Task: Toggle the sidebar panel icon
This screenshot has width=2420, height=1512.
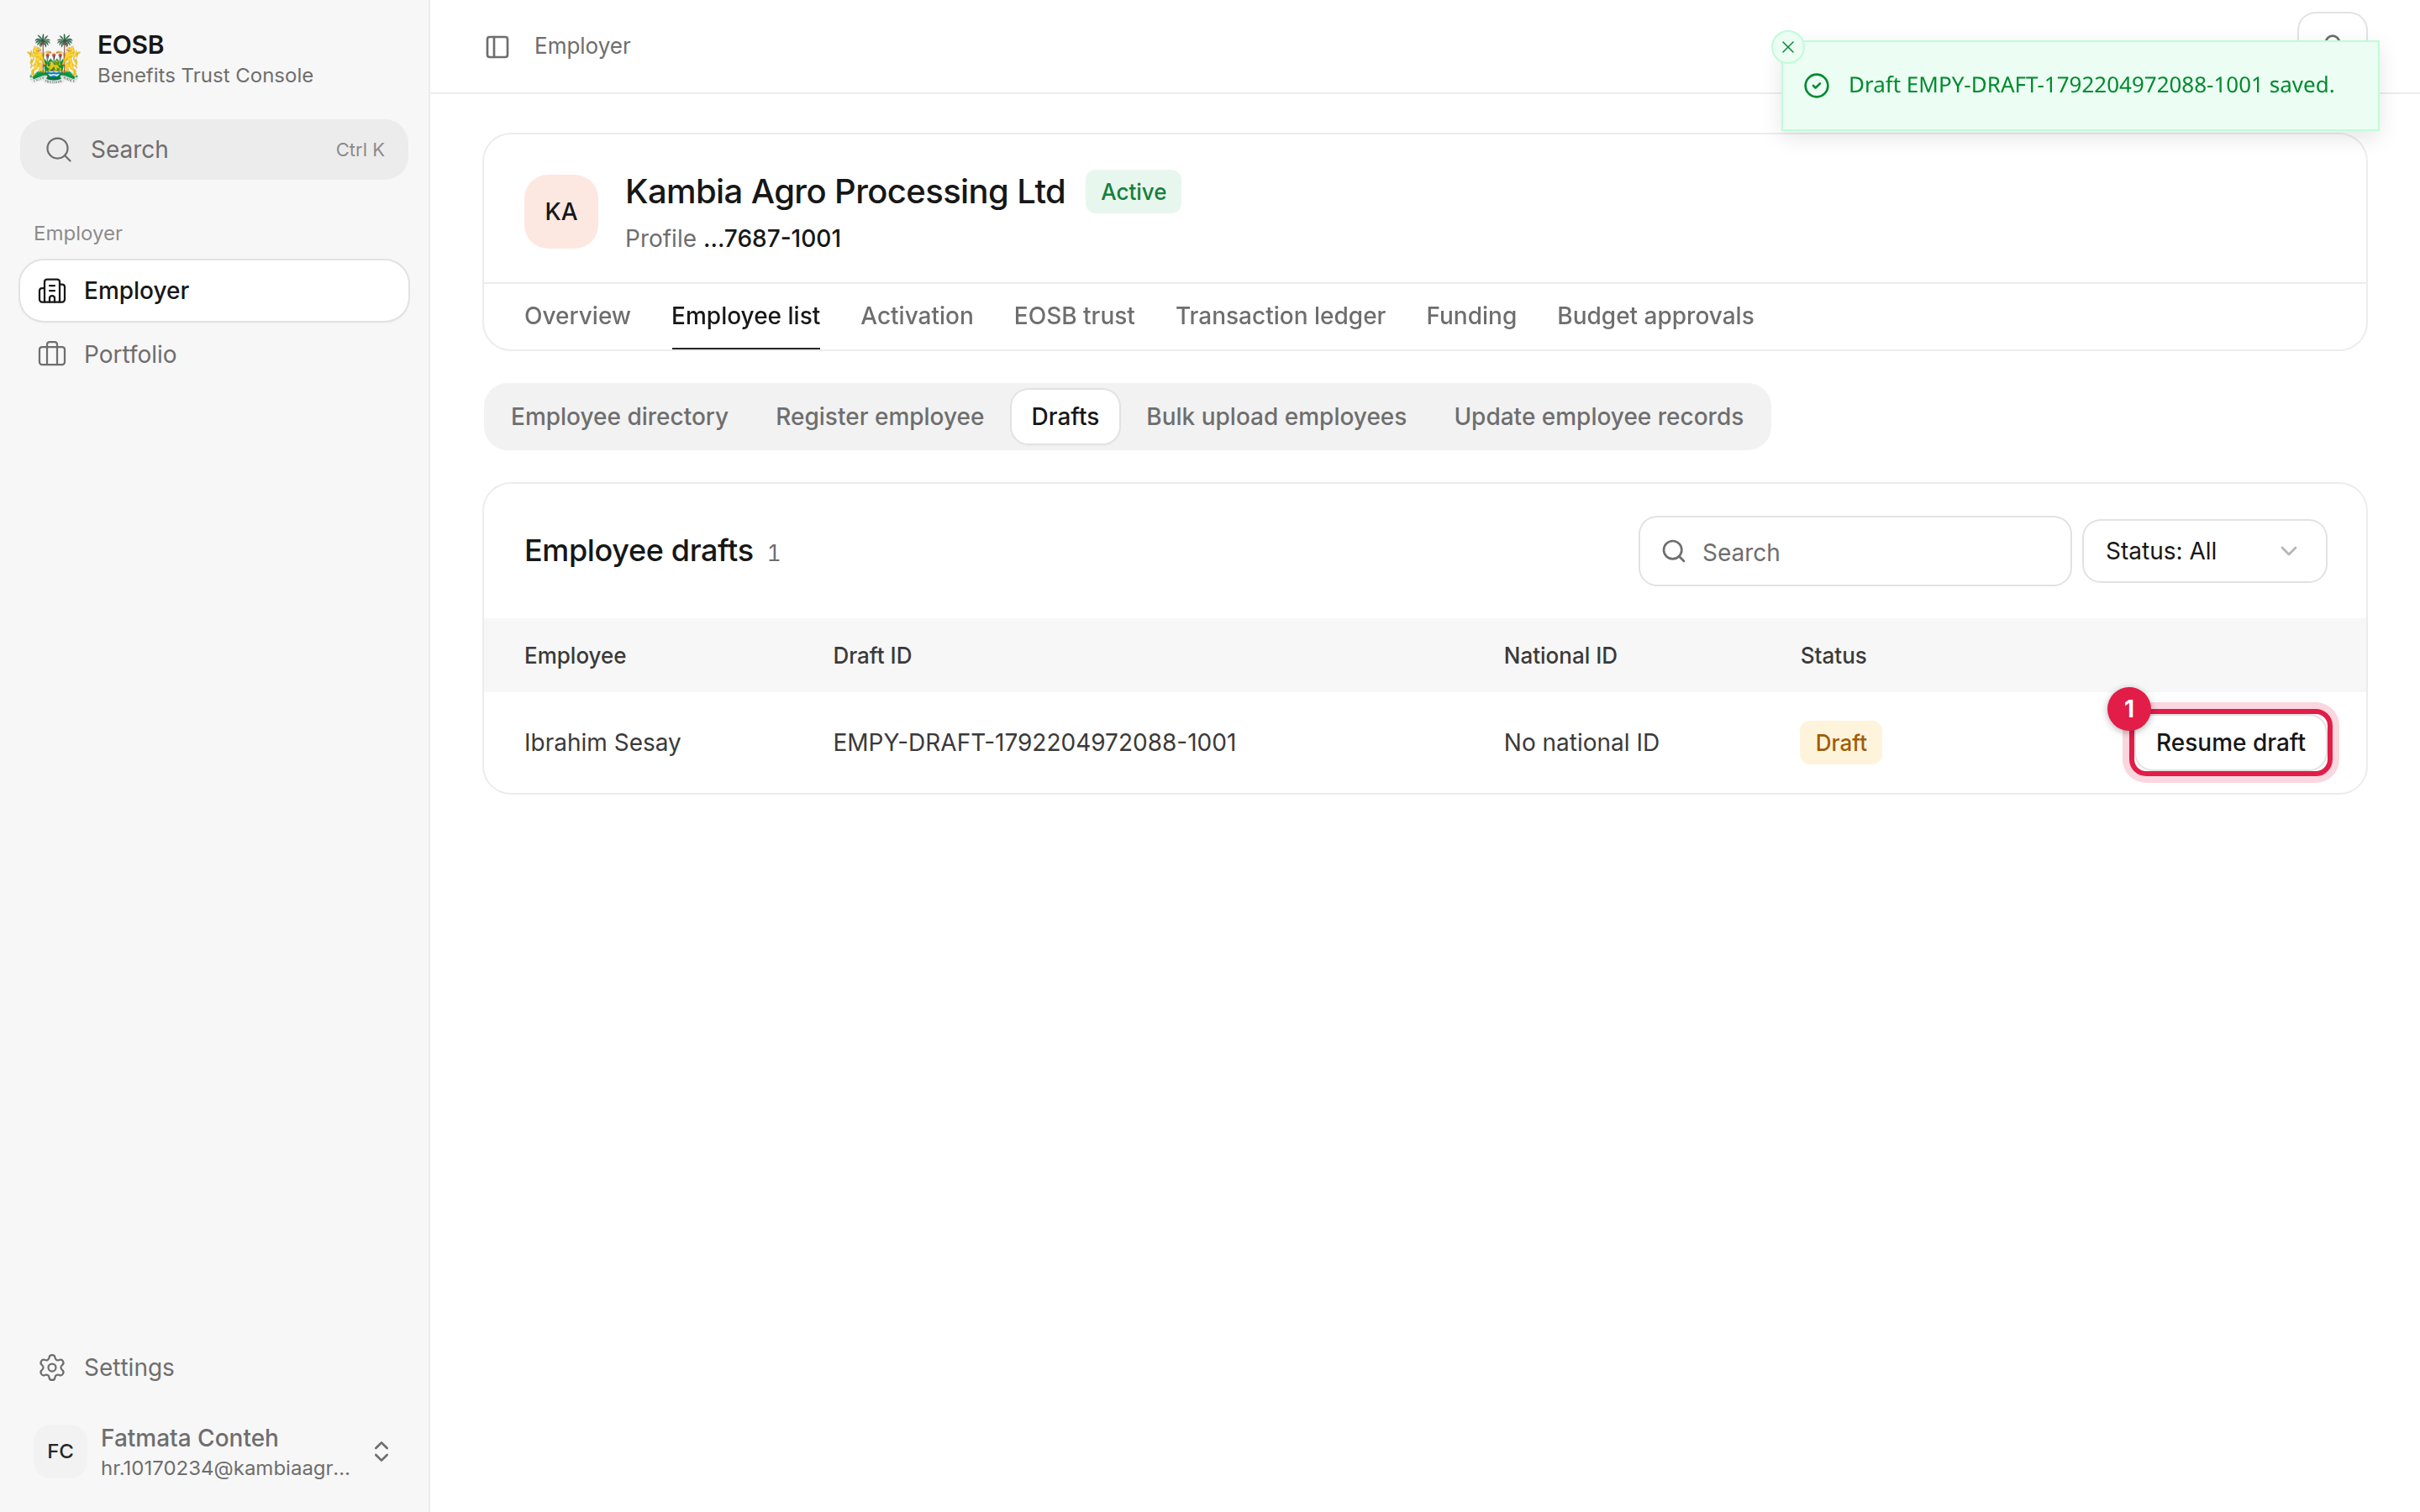Action: [497, 47]
